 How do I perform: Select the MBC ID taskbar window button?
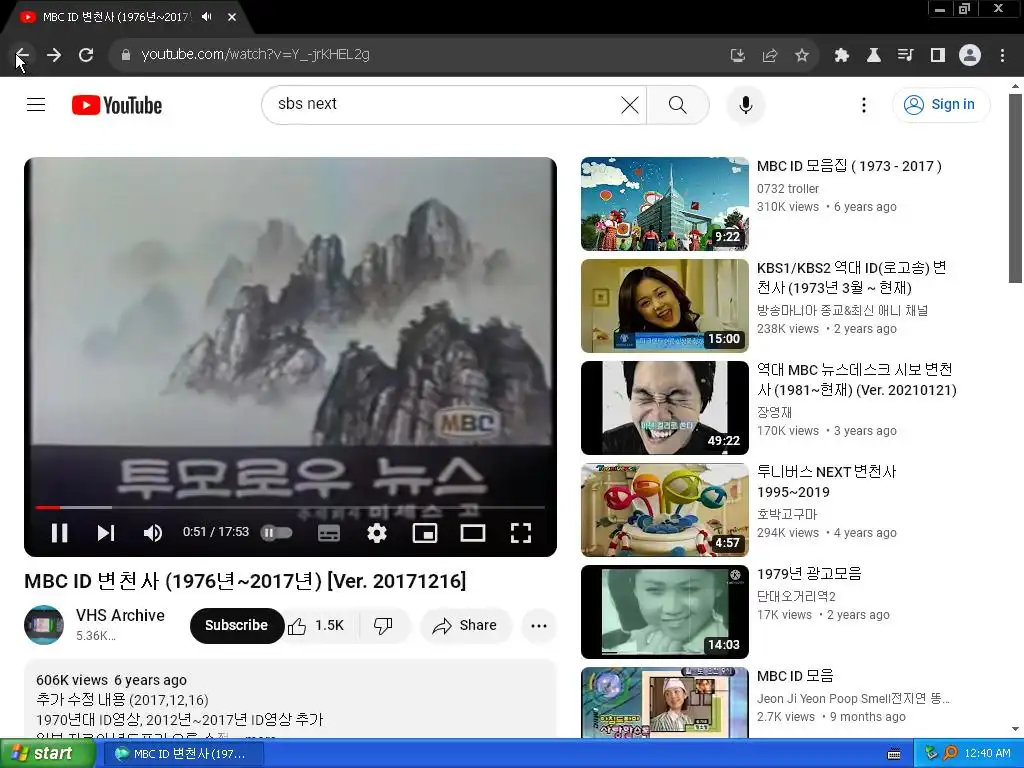(x=184, y=754)
